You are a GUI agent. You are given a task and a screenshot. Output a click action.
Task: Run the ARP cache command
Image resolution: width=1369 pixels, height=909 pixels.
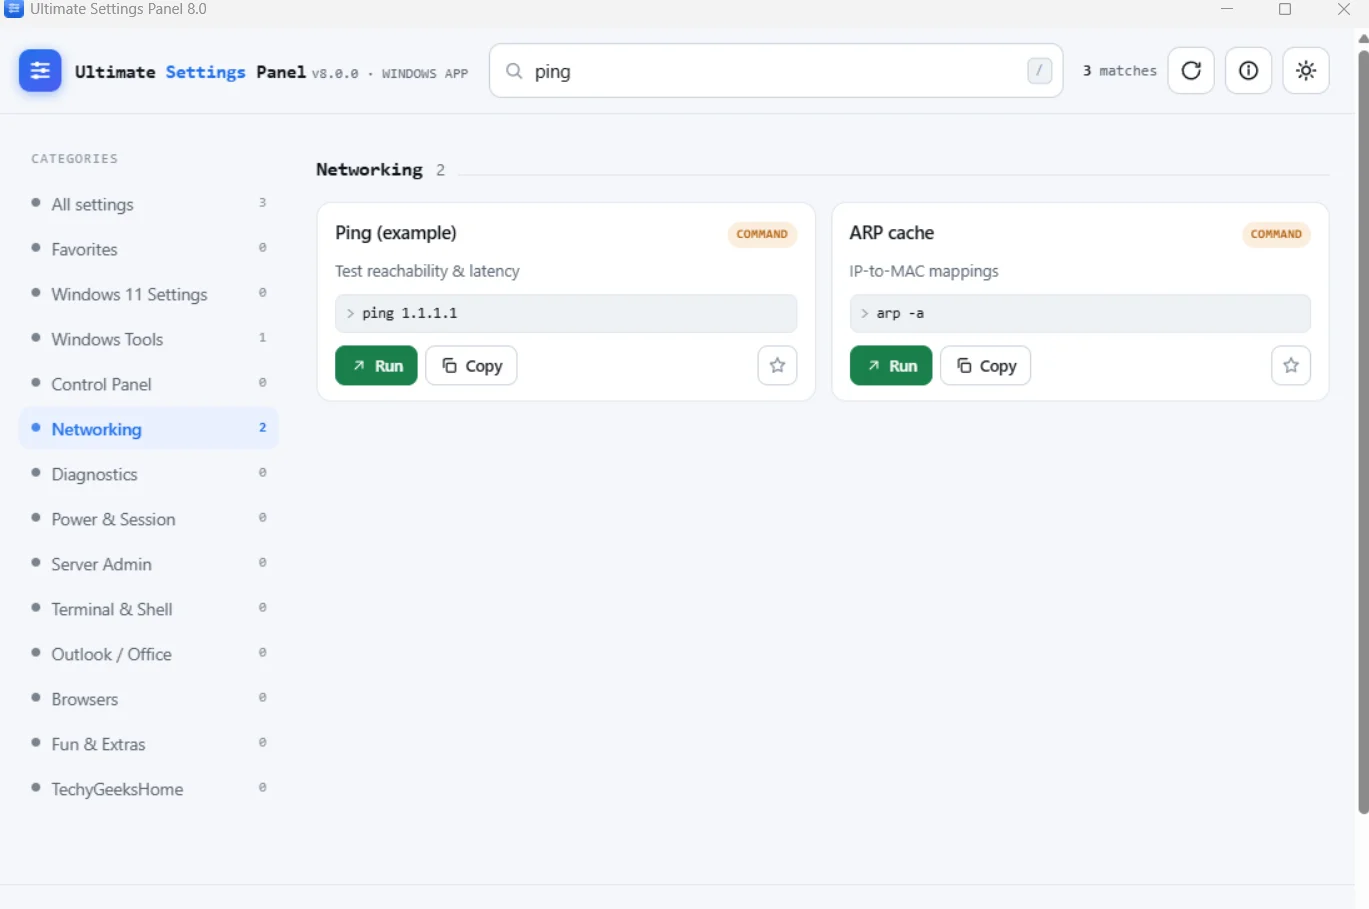(x=891, y=366)
